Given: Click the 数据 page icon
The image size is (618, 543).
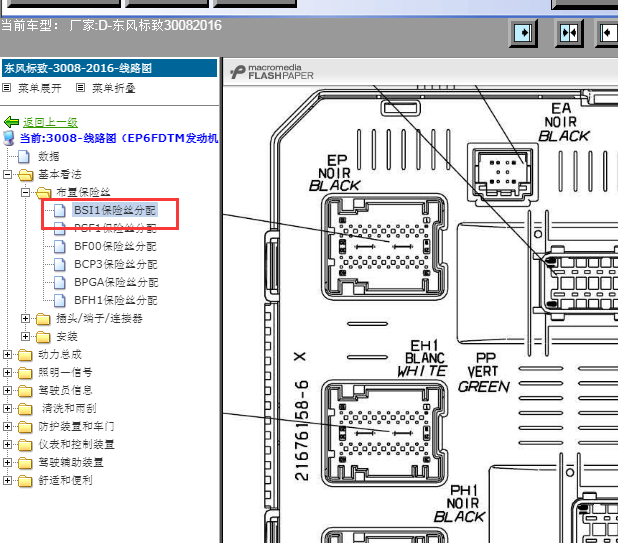Looking at the screenshot, I should 24,156.
